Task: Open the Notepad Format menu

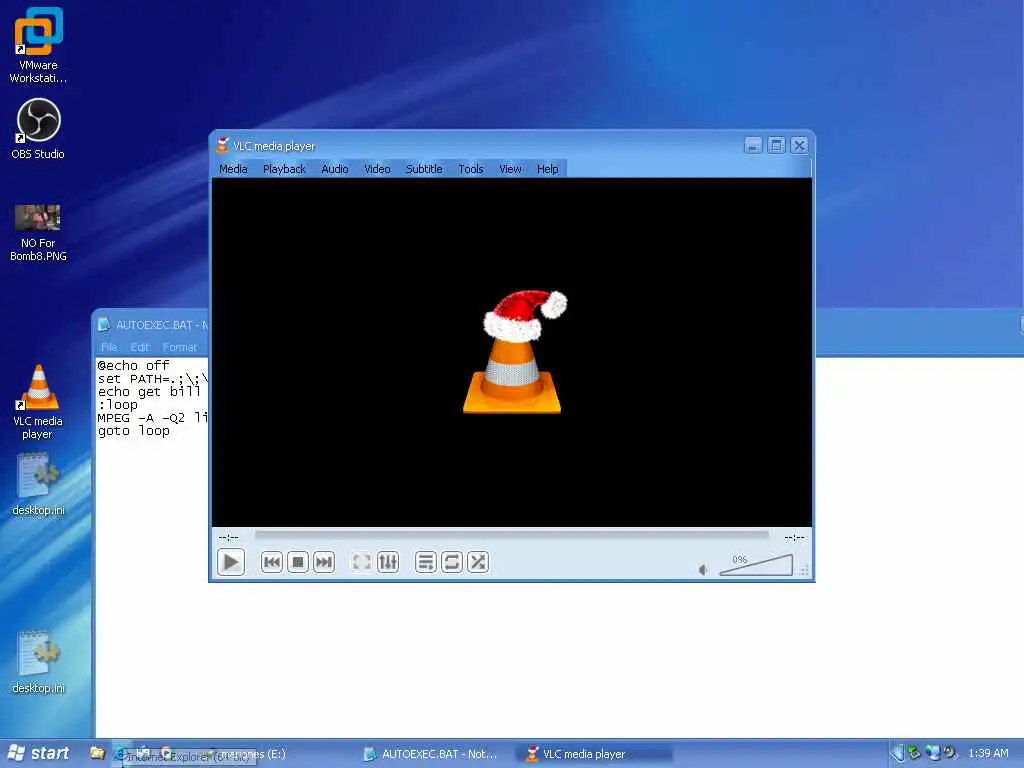Action: [x=180, y=347]
